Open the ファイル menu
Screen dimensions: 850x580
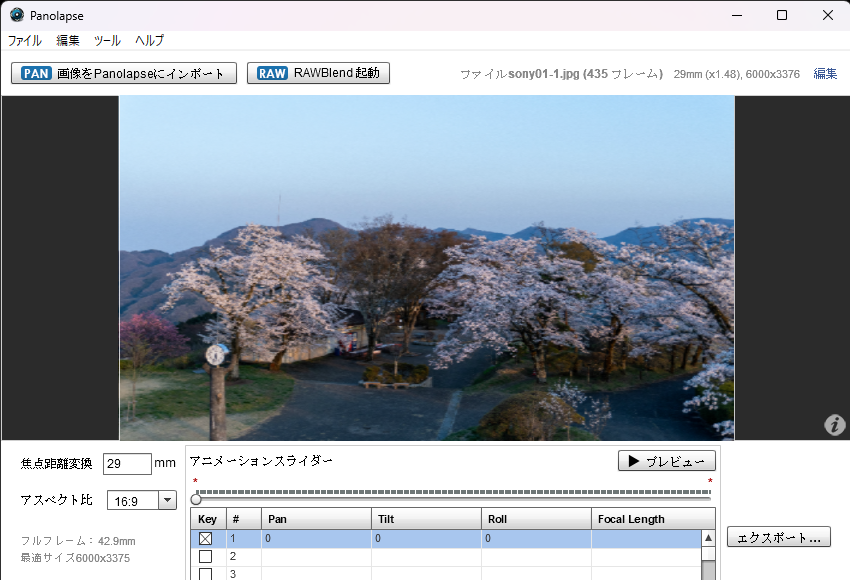coord(25,41)
